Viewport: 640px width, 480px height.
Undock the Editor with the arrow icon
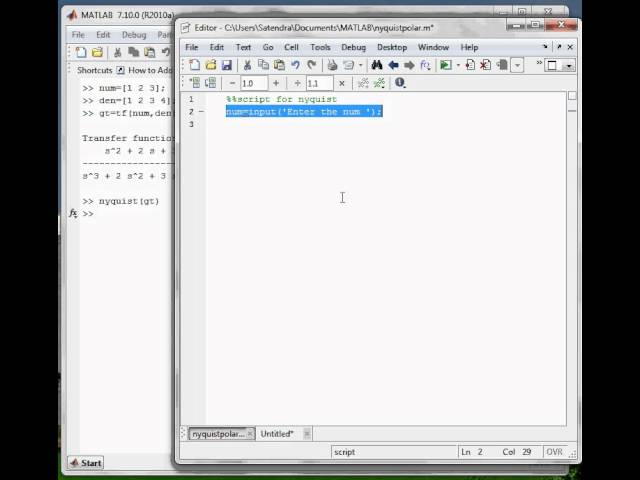point(559,47)
